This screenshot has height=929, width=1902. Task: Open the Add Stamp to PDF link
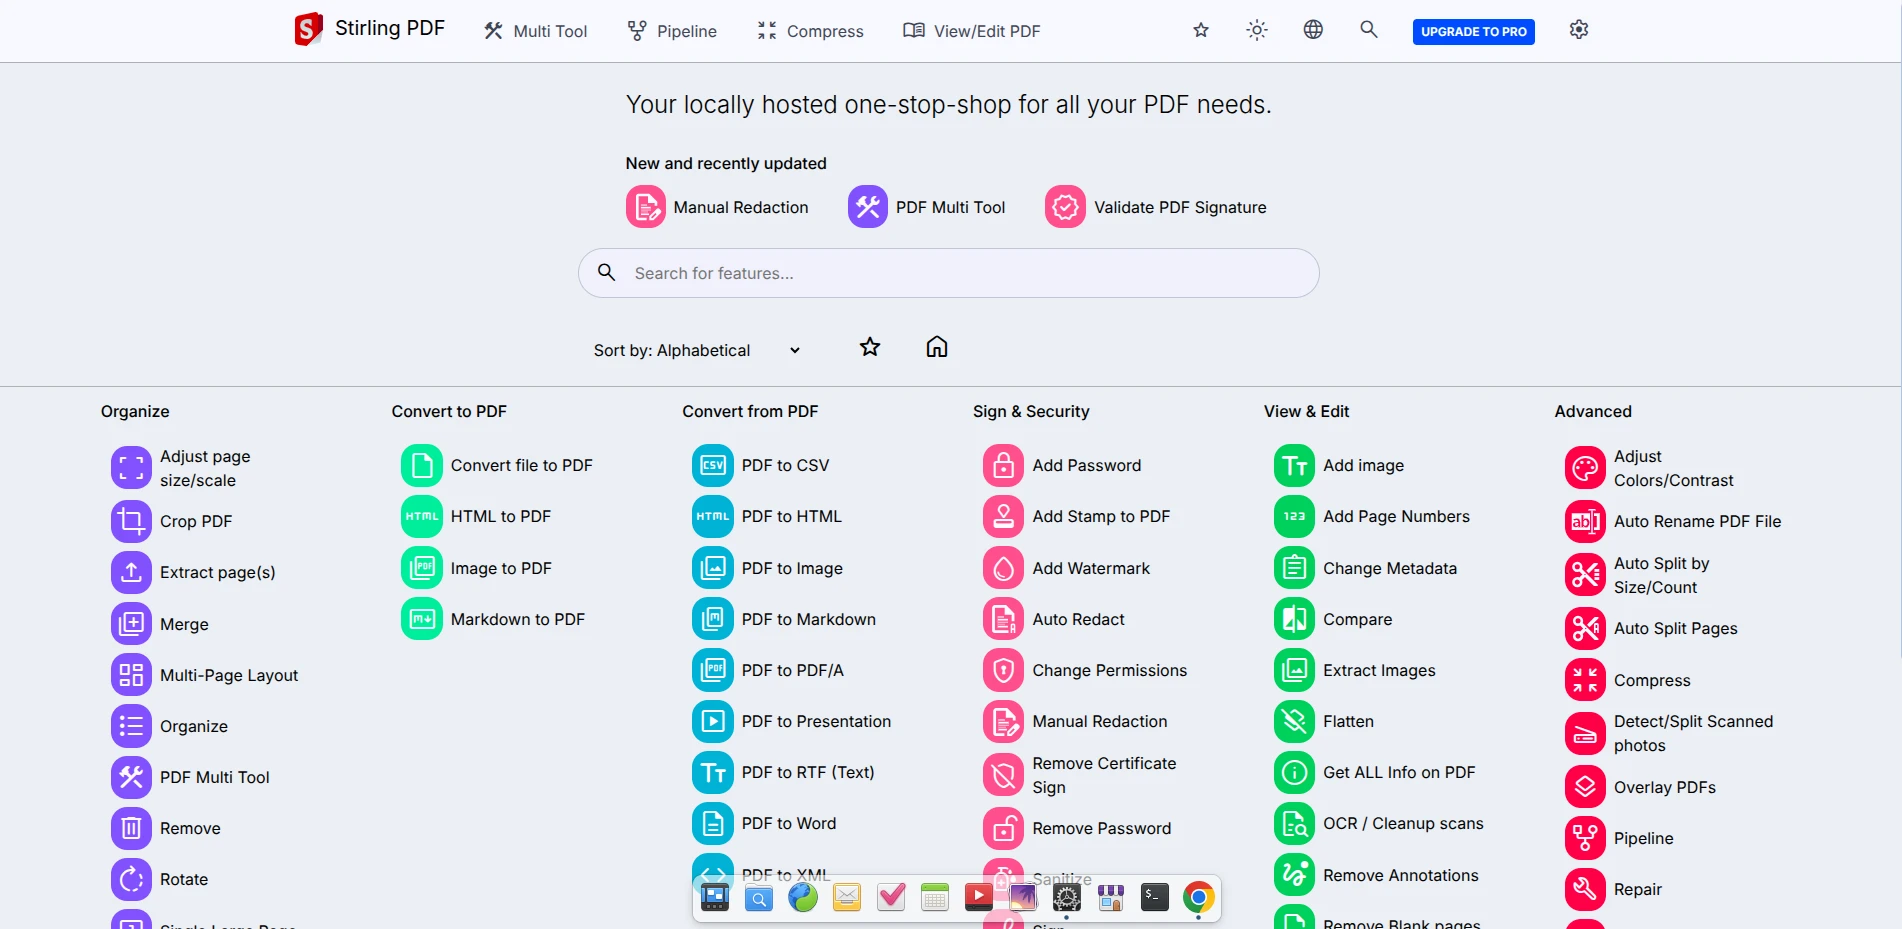click(x=1101, y=516)
